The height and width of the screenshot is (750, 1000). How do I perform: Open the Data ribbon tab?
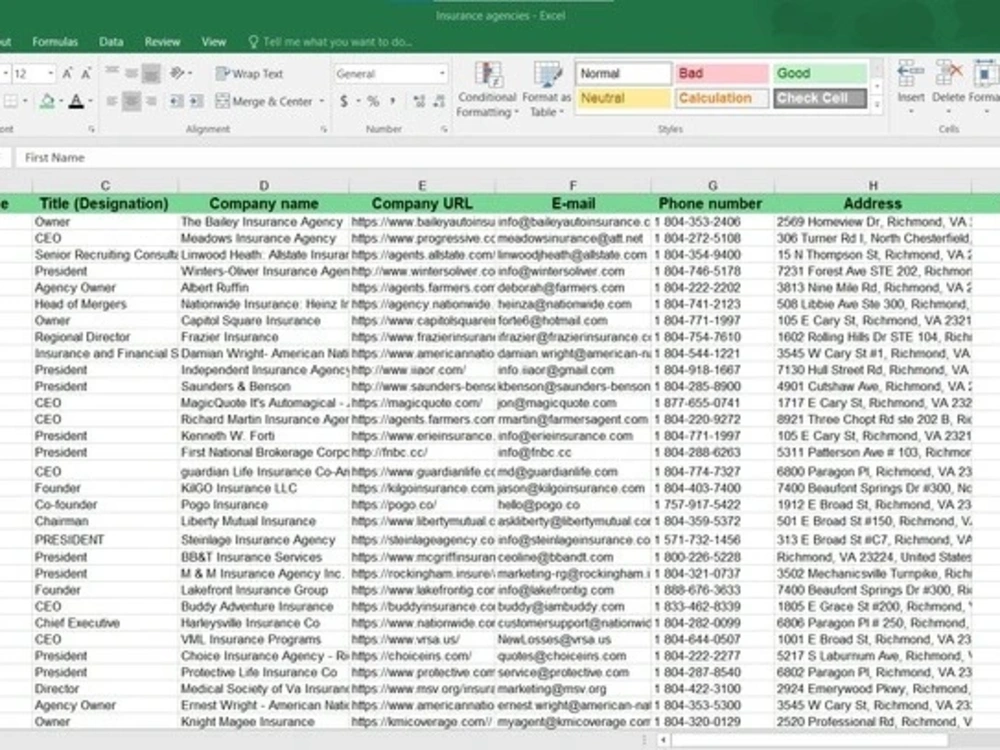pos(111,42)
